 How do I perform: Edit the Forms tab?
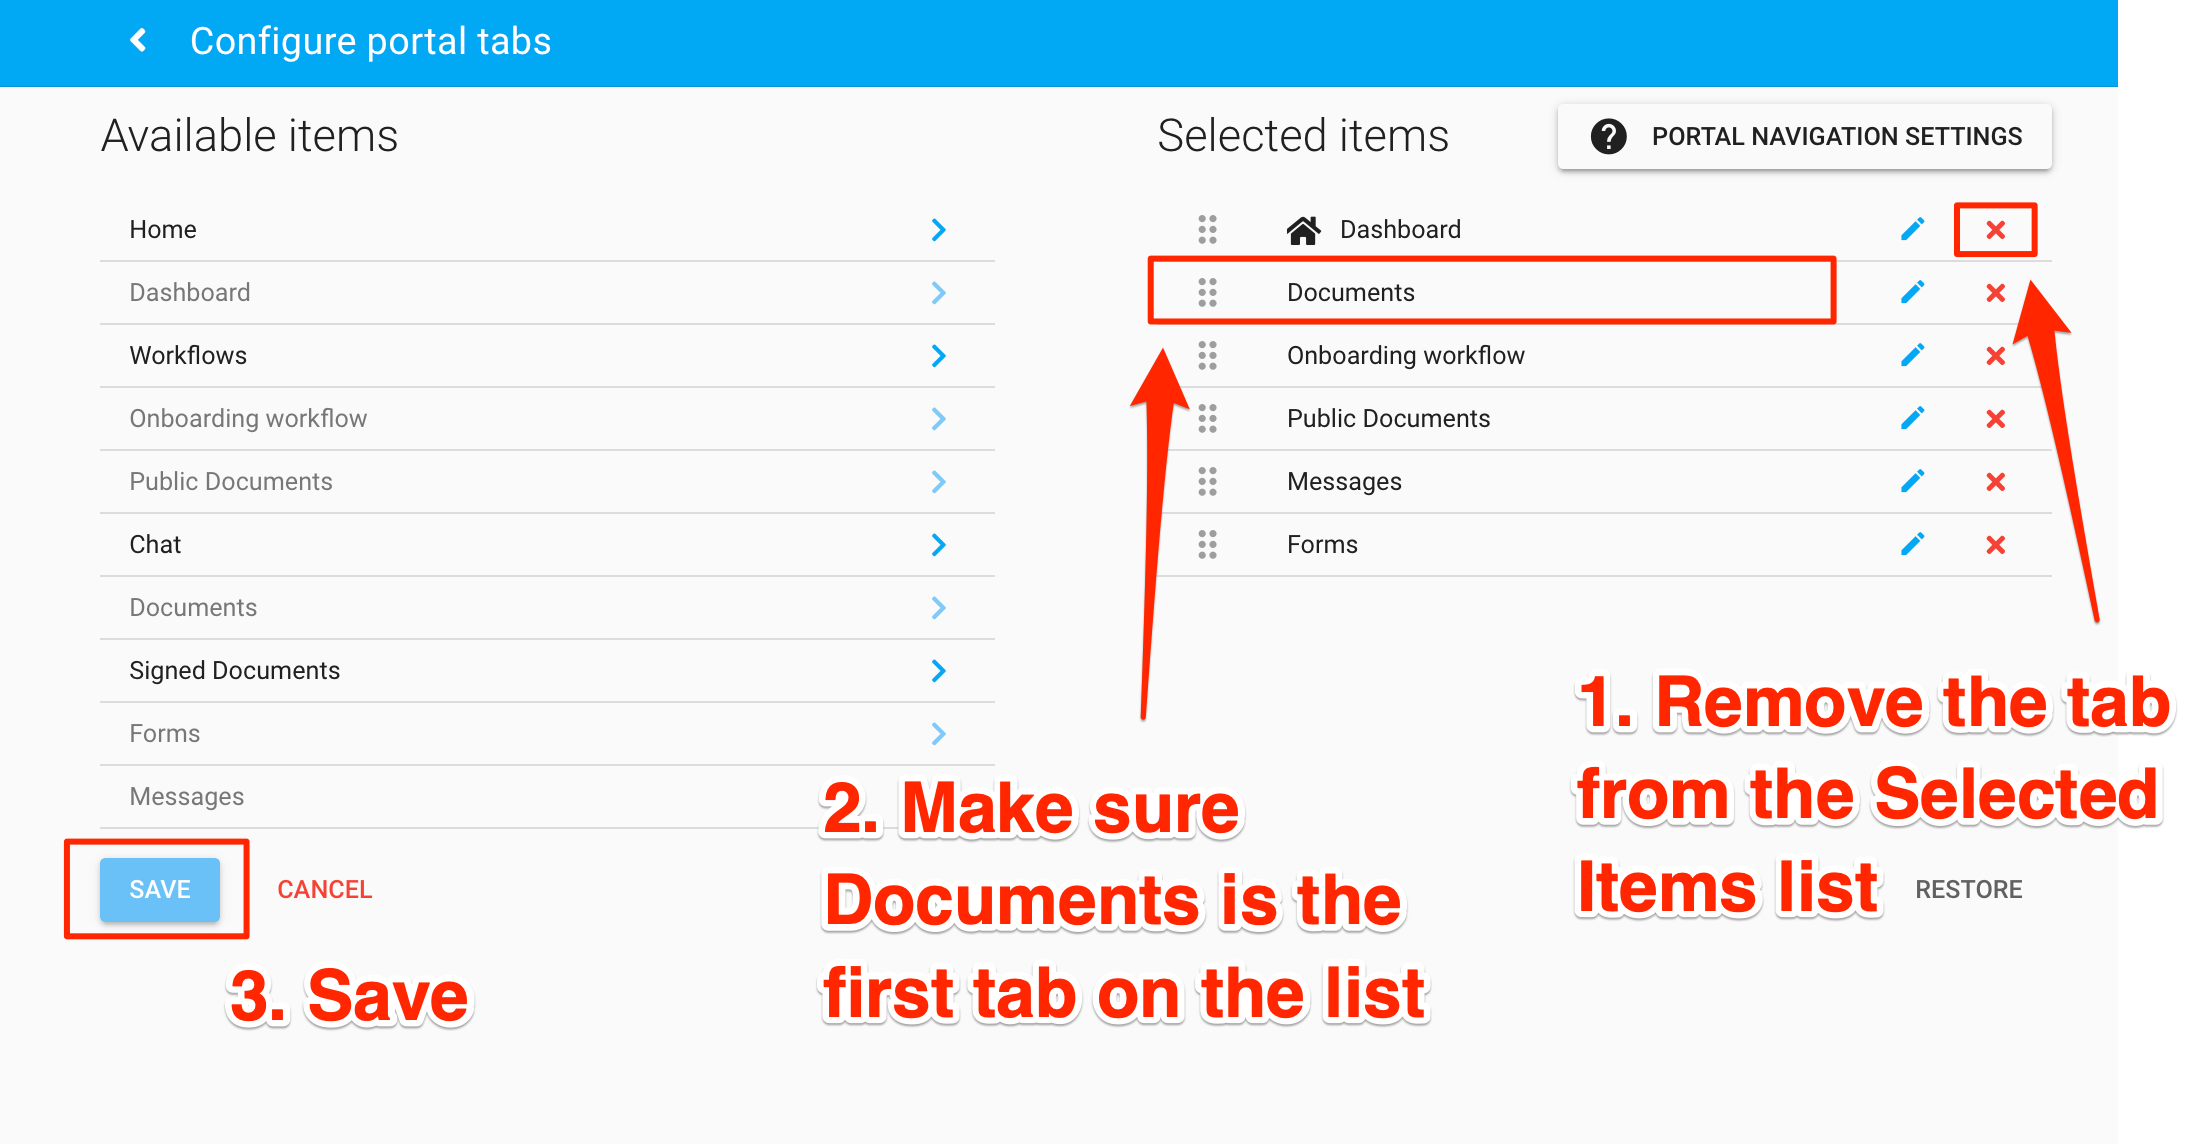click(1912, 545)
